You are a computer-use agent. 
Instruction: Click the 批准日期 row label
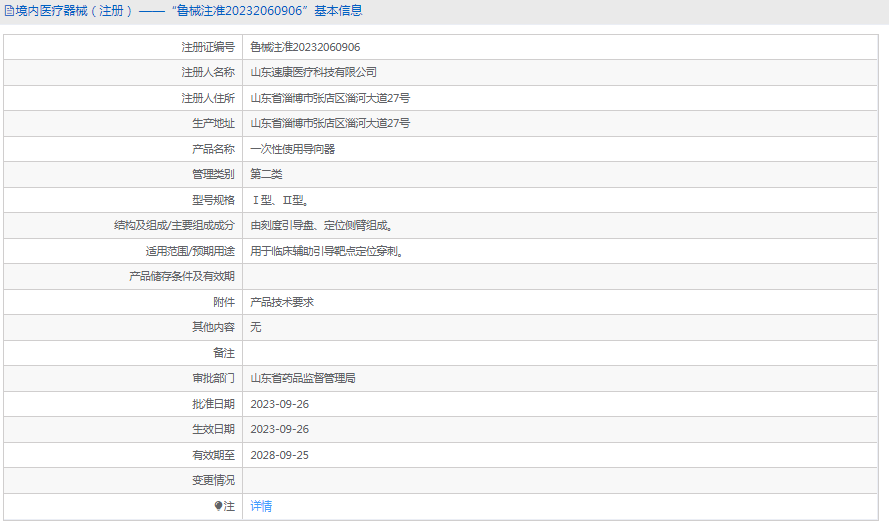coord(213,404)
